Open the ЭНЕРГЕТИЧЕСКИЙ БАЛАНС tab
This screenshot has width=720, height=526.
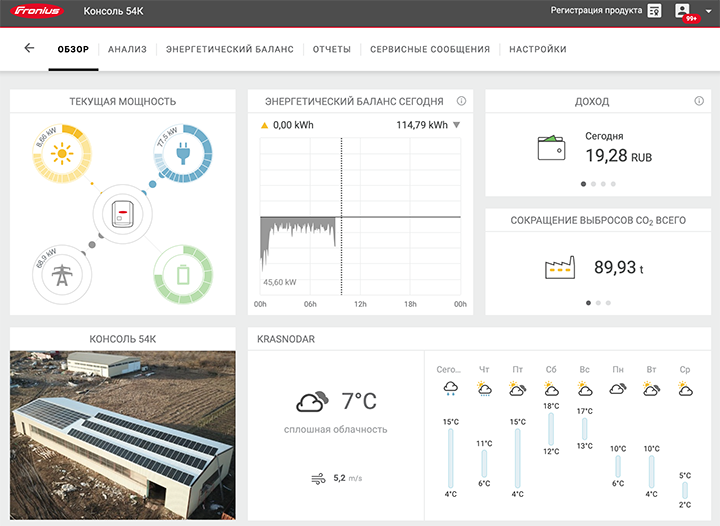tap(230, 49)
